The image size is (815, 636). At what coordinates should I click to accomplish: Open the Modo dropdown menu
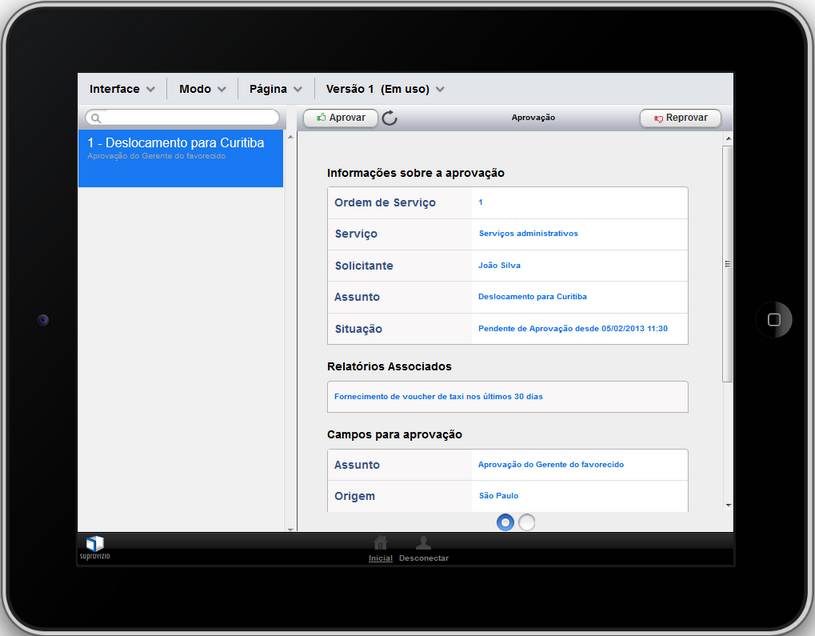coord(203,89)
